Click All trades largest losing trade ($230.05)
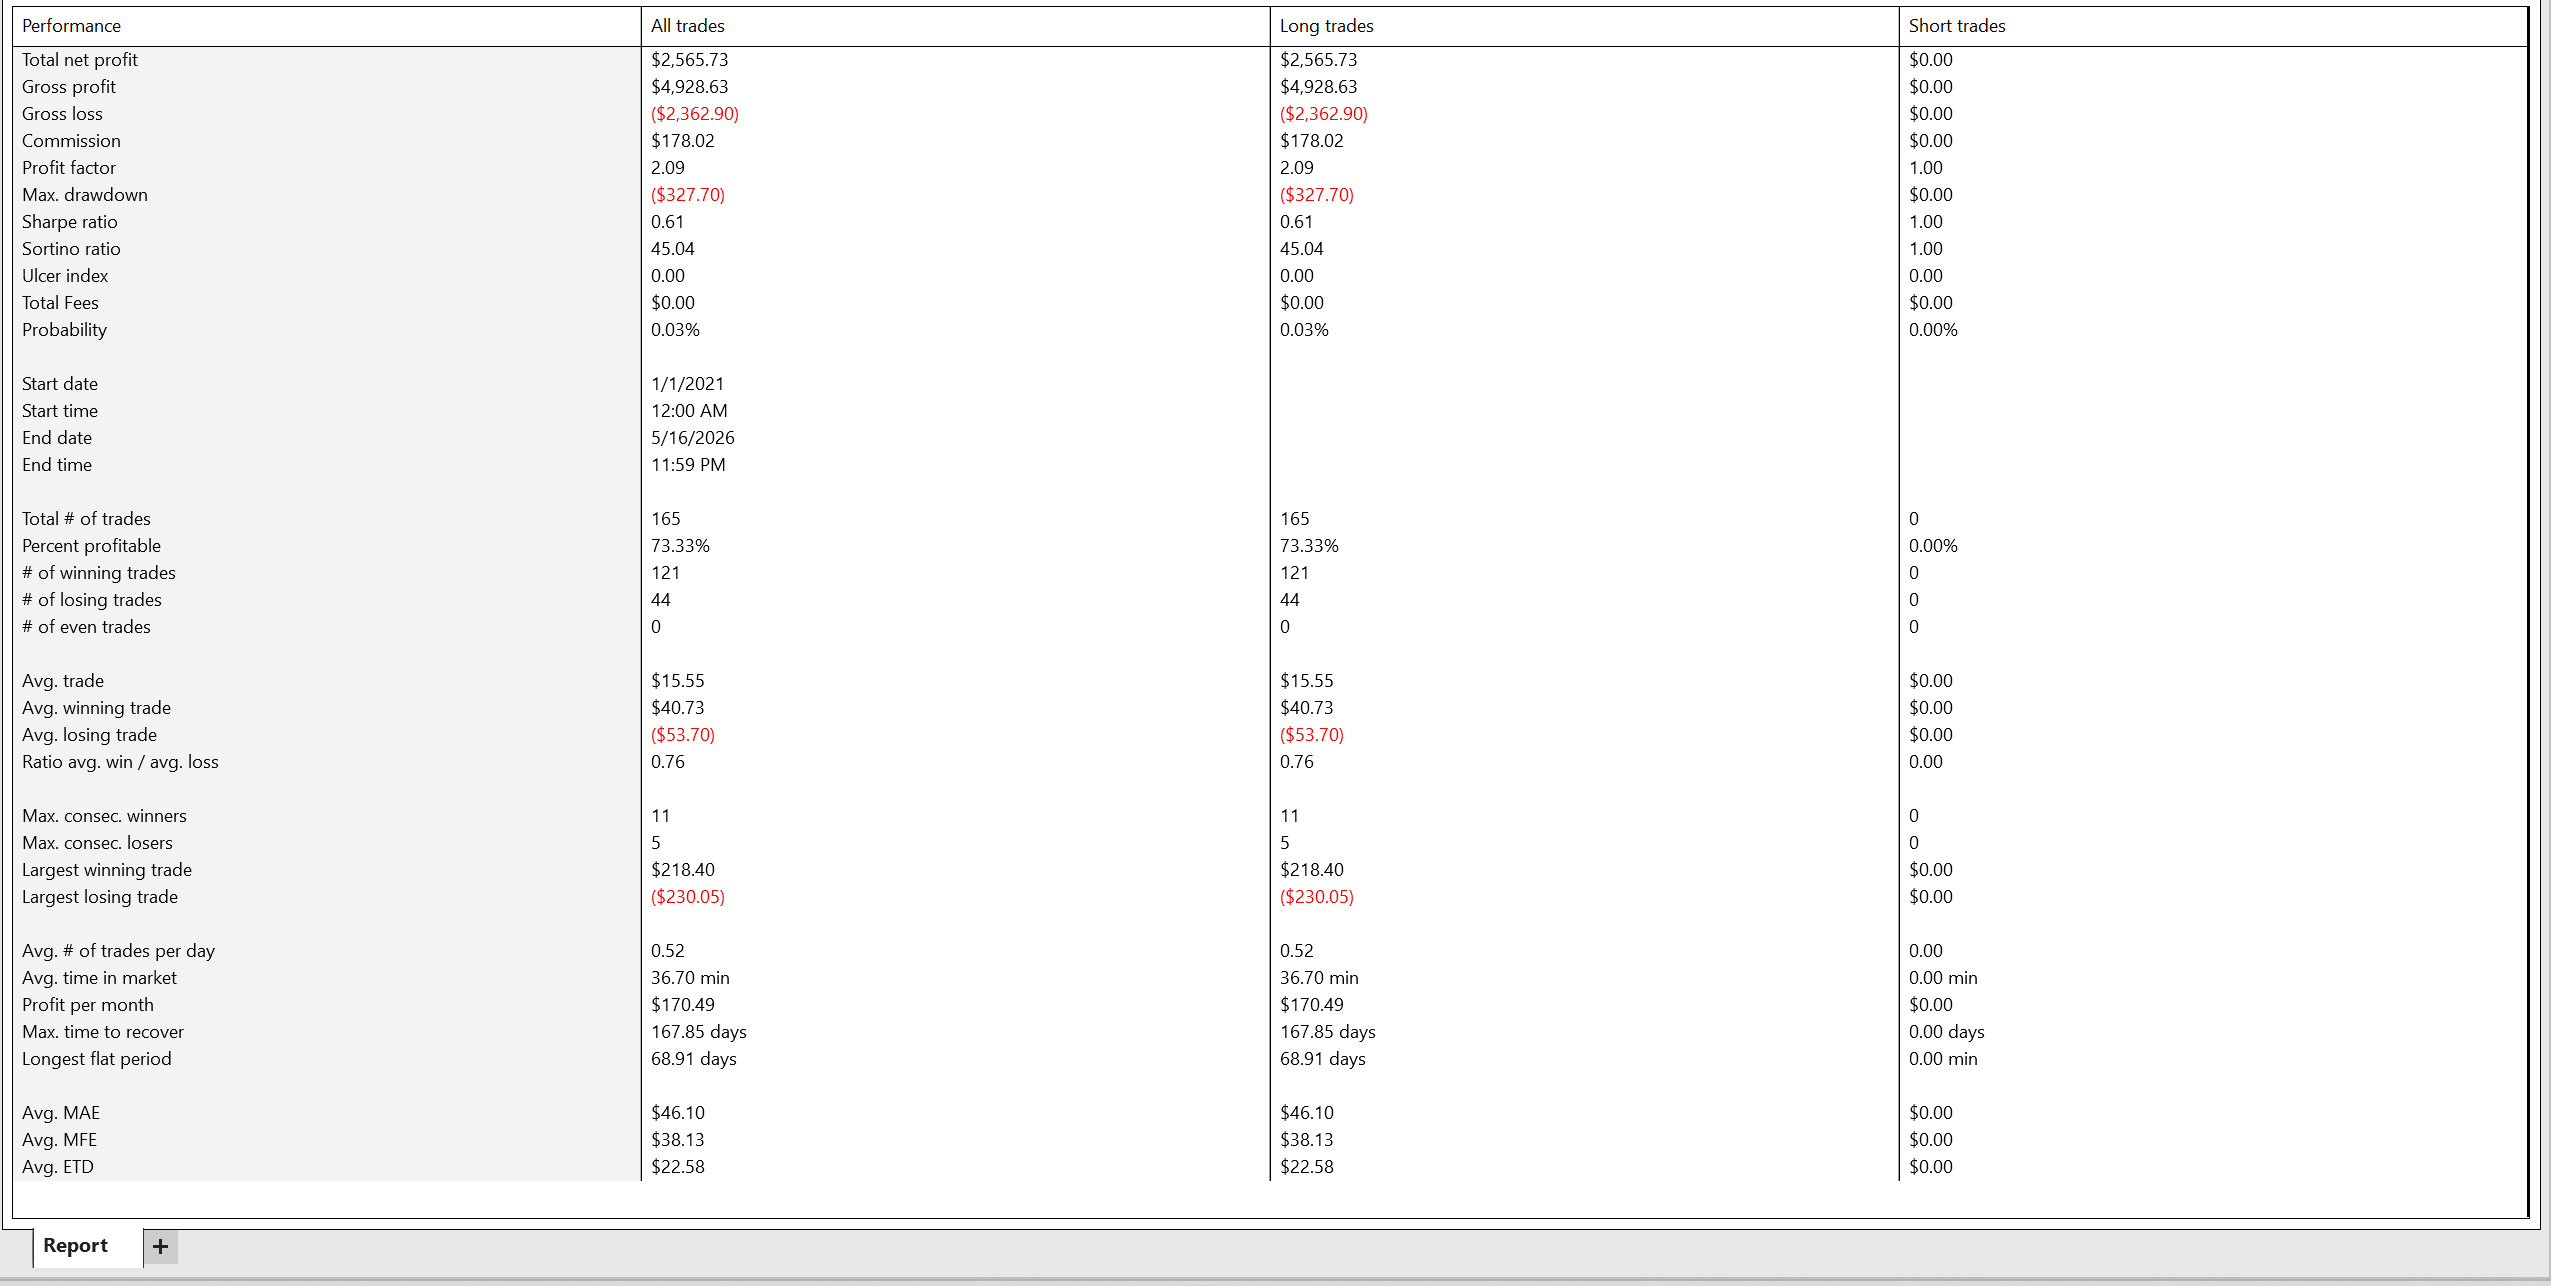This screenshot has width=2551, height=1286. (688, 897)
